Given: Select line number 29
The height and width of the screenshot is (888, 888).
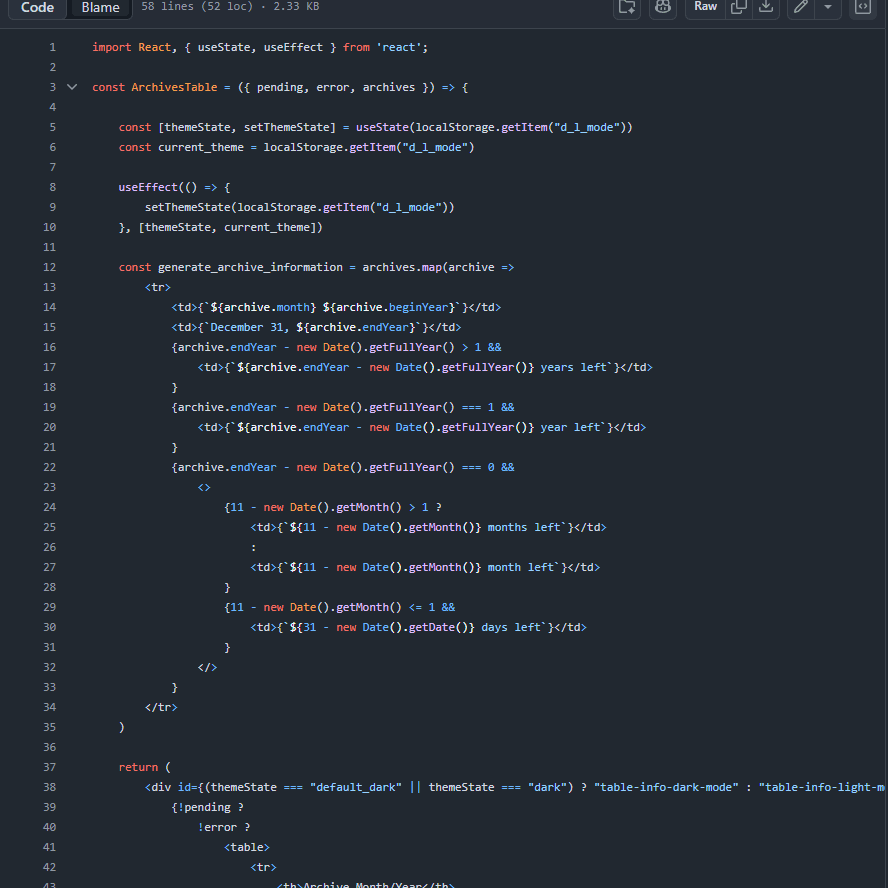Looking at the screenshot, I should pos(50,607).
